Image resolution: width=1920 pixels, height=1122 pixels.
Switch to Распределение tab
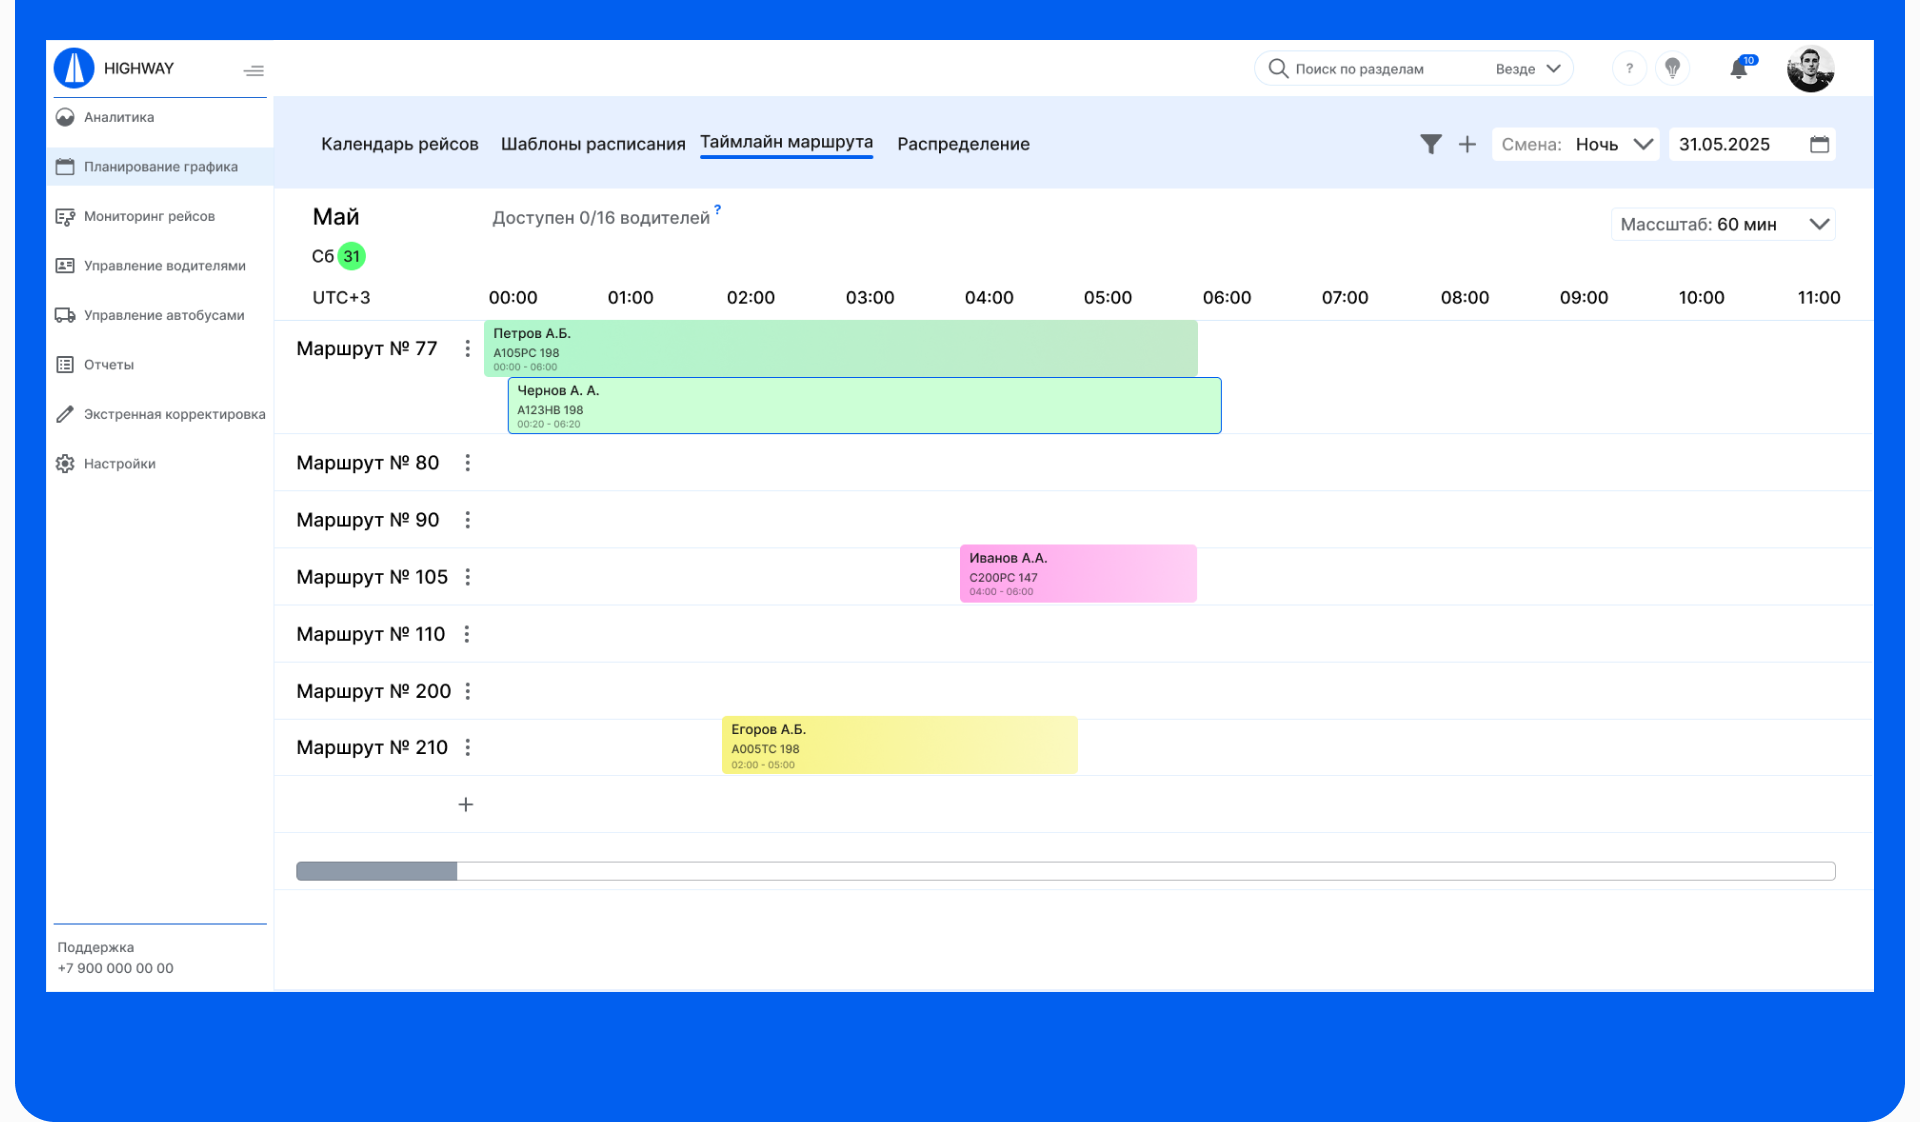(x=963, y=144)
